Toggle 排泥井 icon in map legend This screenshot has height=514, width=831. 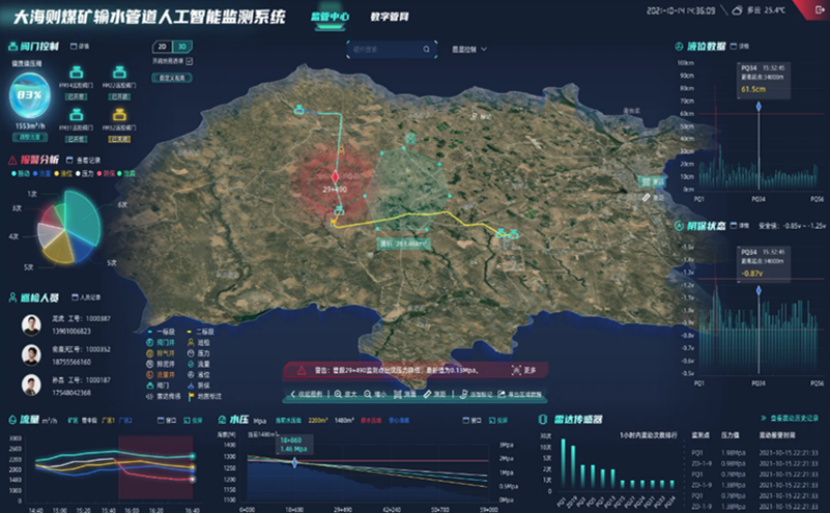coord(150,364)
